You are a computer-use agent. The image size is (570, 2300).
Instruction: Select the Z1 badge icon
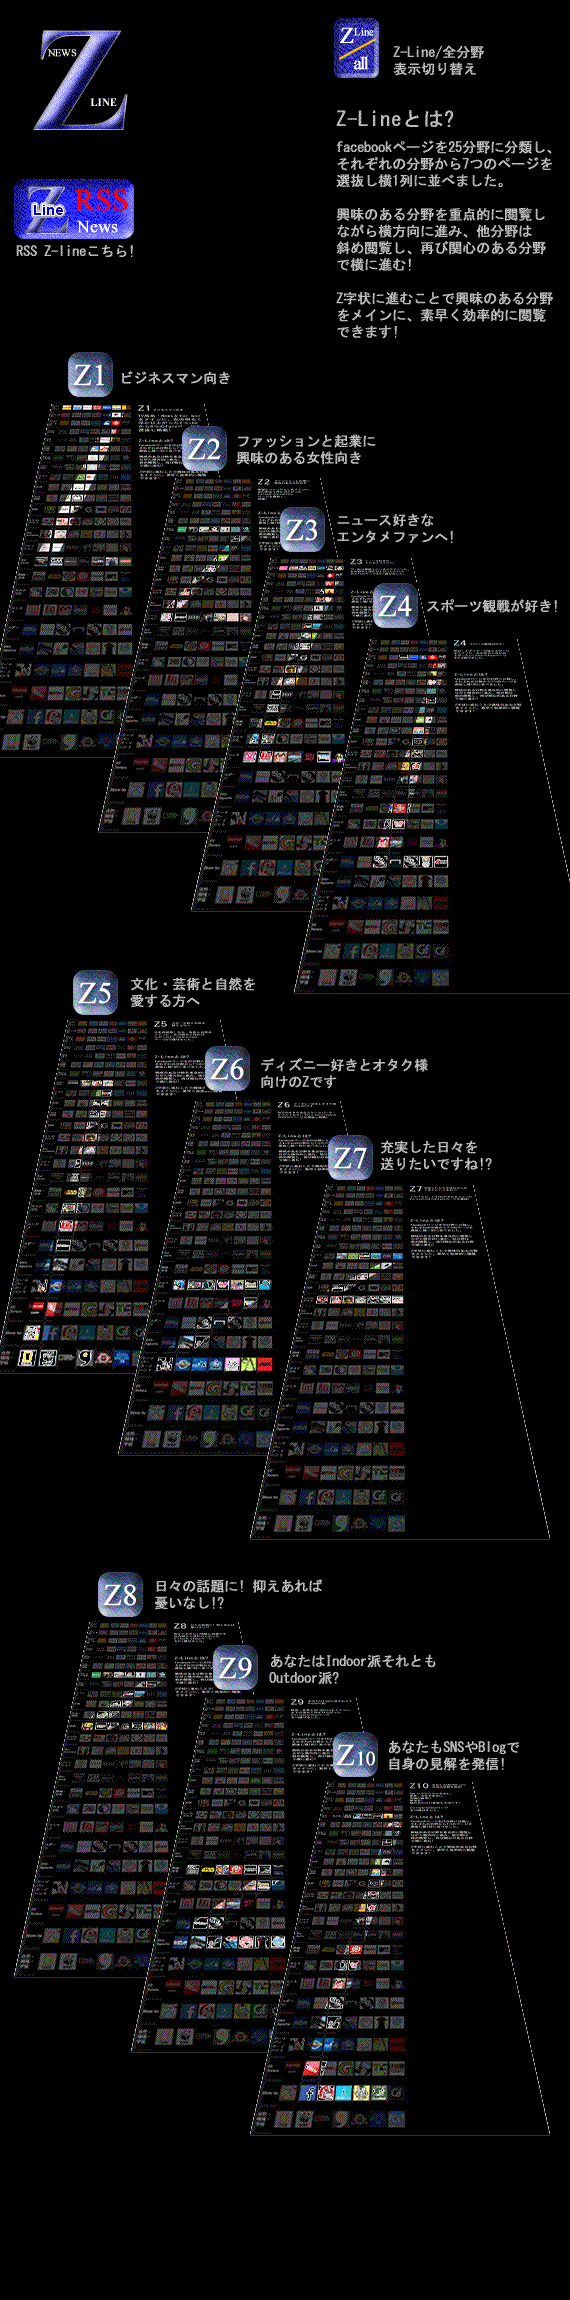pos(90,376)
